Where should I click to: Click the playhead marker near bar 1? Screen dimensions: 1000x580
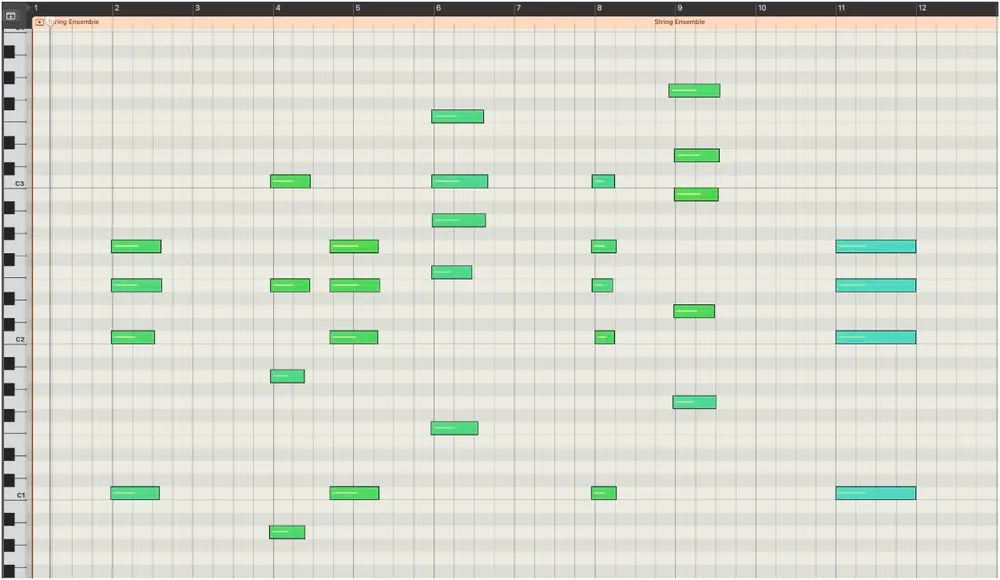[x=50, y=22]
